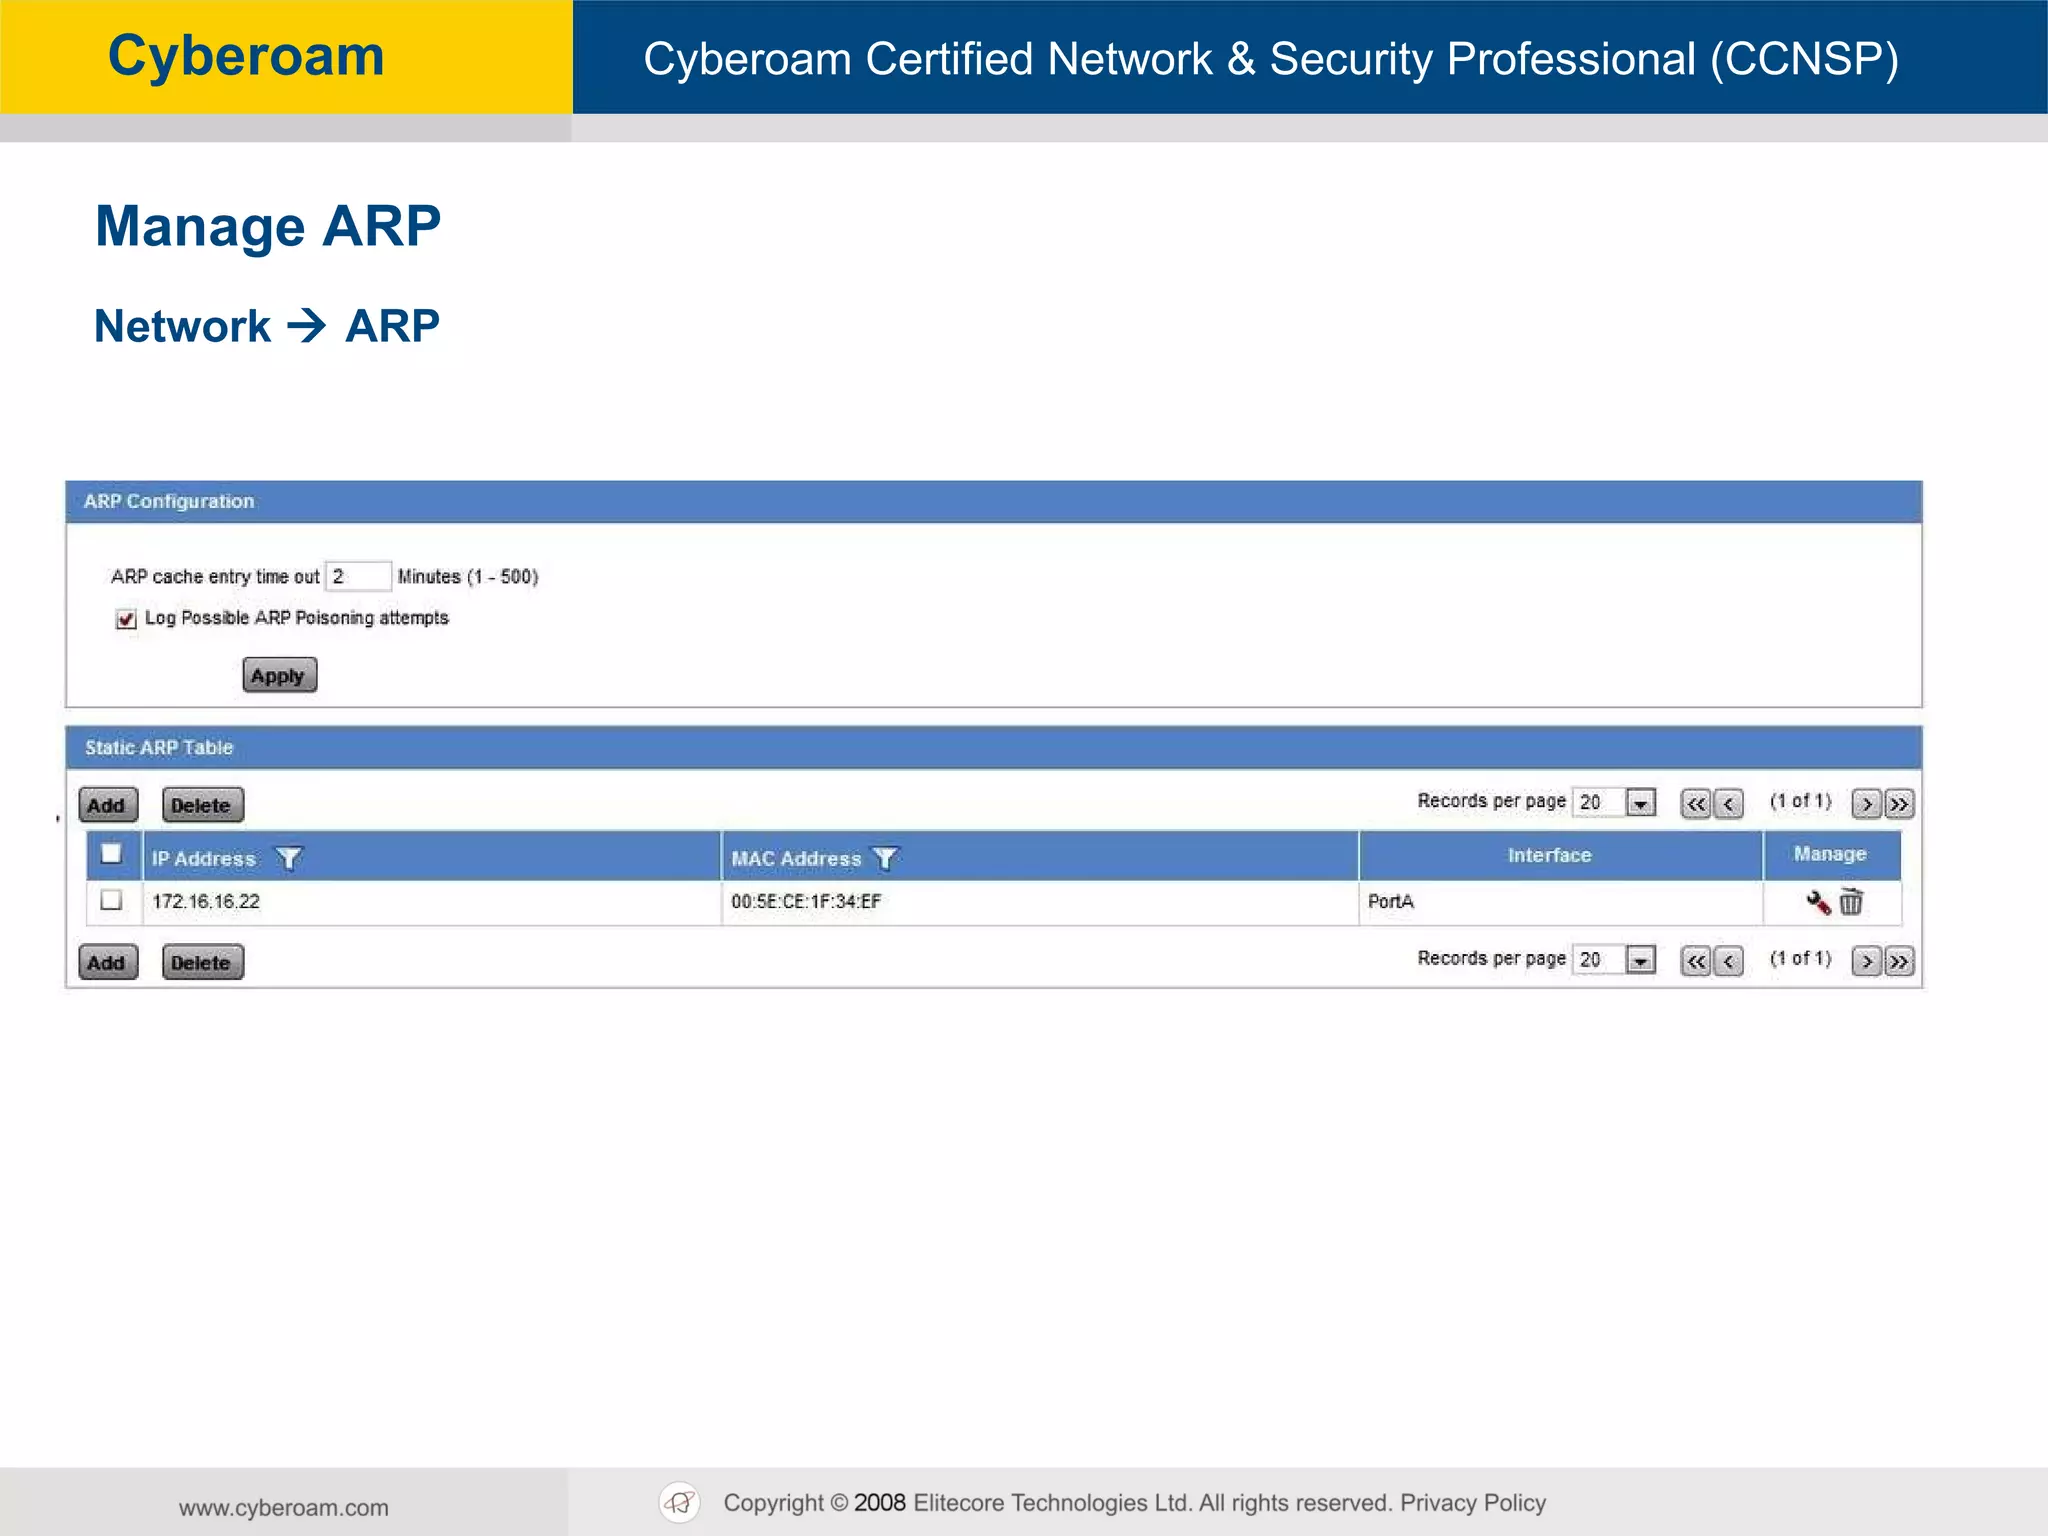Viewport: 2048px width, 1536px height.
Task: Select the PortA interface cell
Action: click(1391, 901)
